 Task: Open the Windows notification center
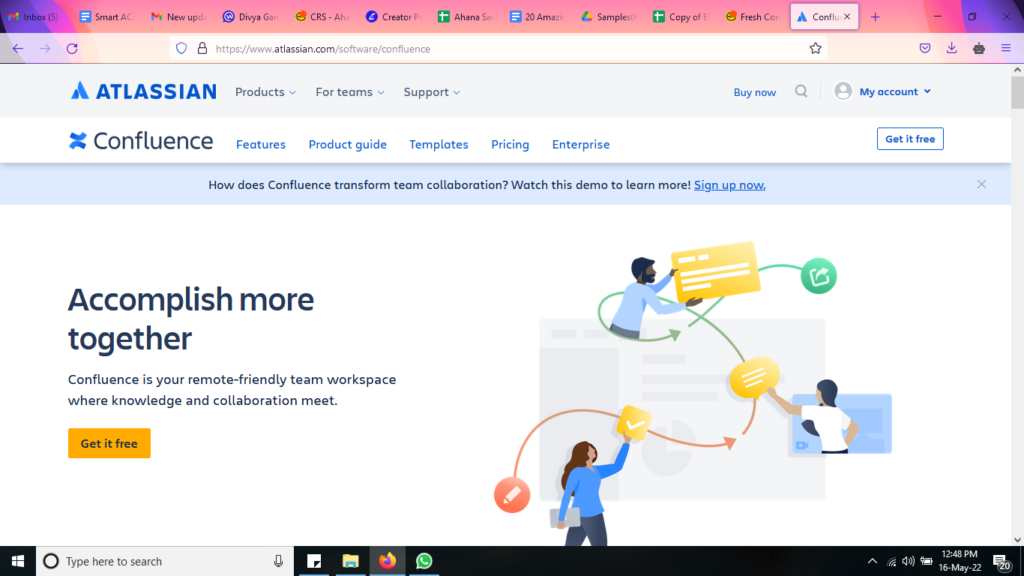(1002, 562)
